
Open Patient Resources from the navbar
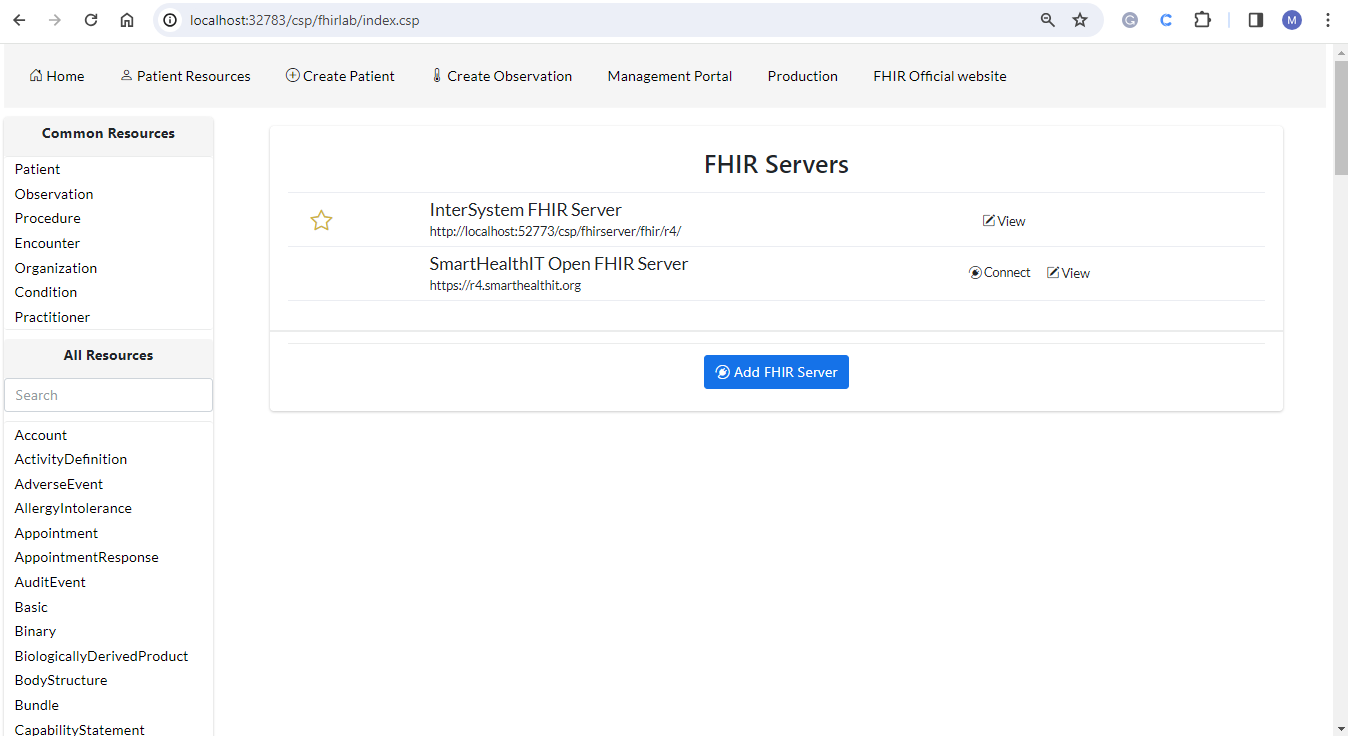(x=185, y=76)
